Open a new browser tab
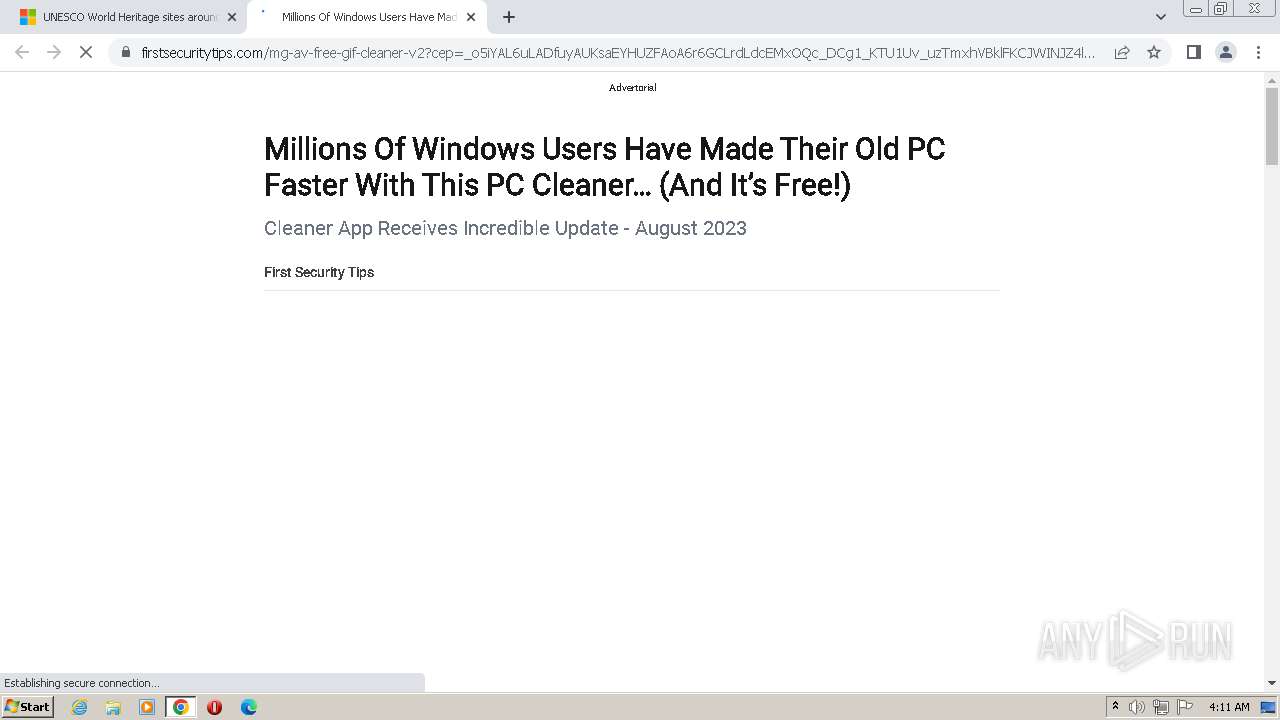 [508, 17]
